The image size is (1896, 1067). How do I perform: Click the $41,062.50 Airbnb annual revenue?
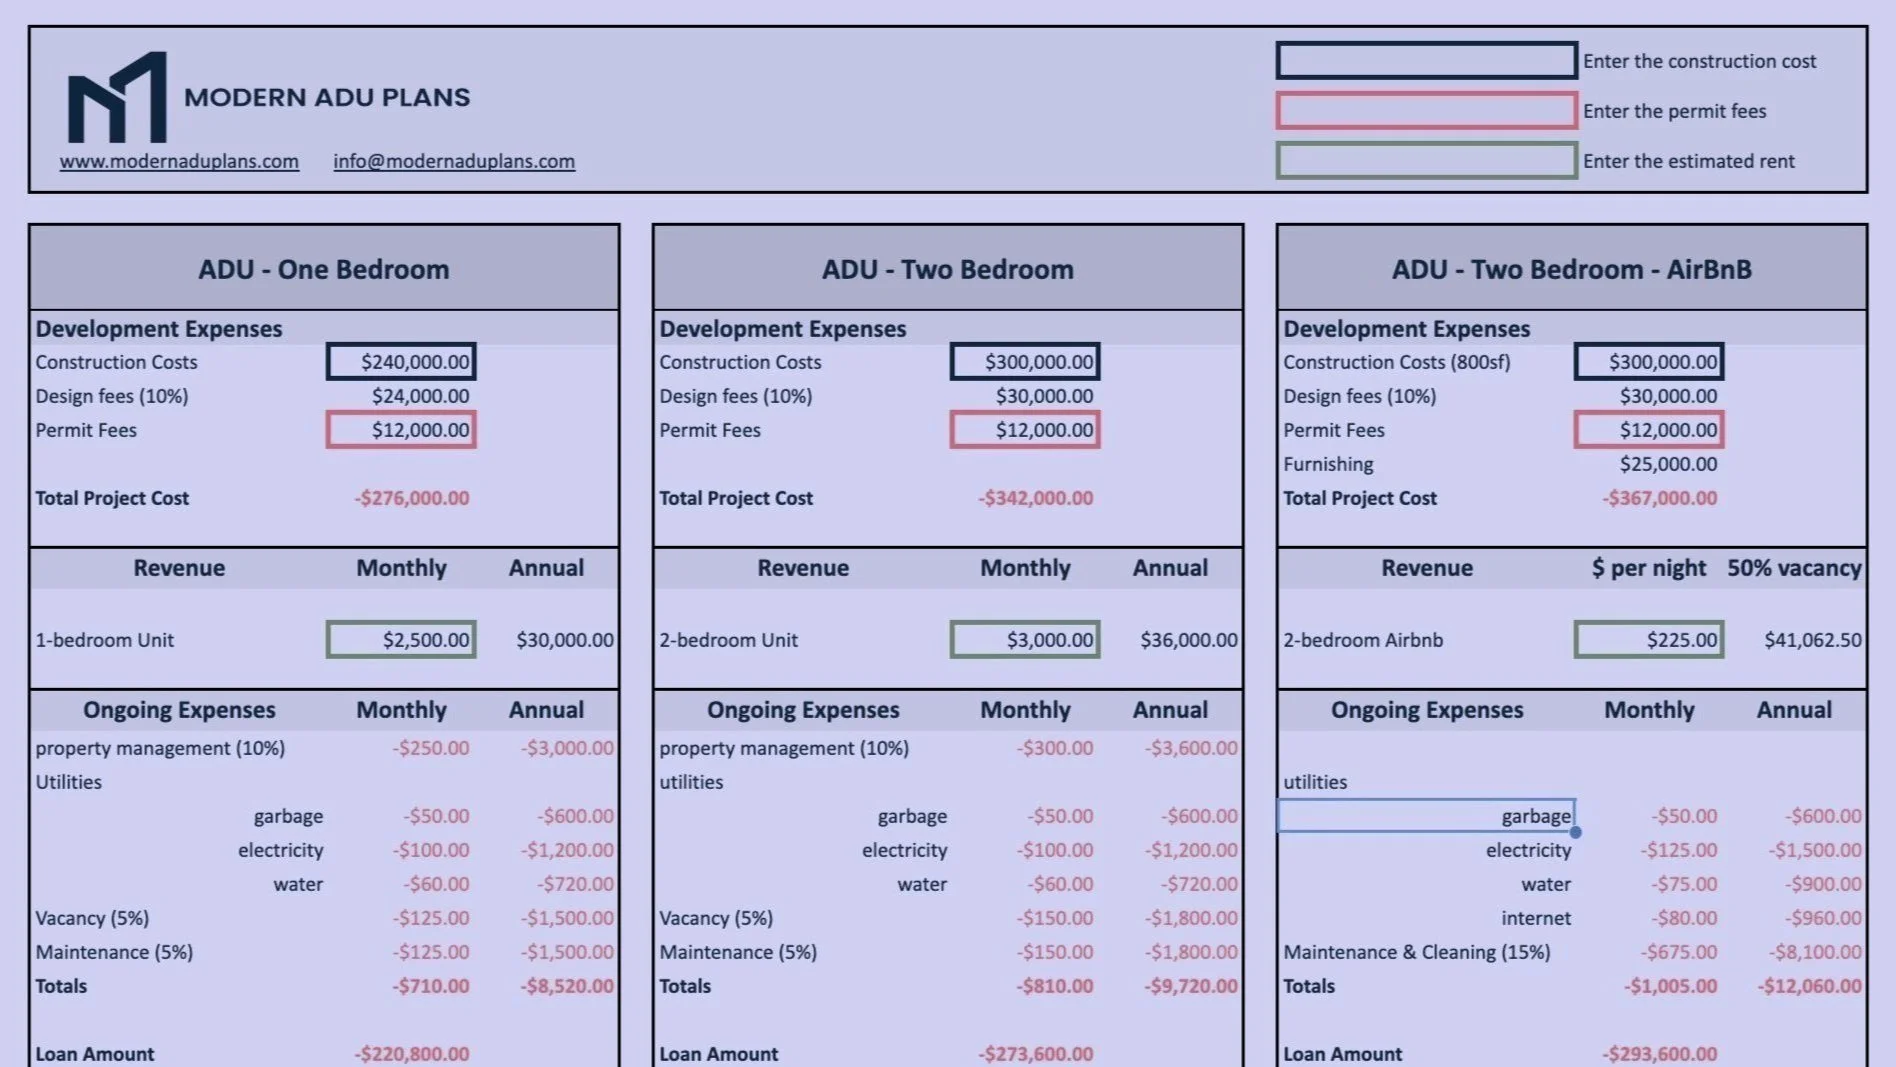click(1813, 640)
